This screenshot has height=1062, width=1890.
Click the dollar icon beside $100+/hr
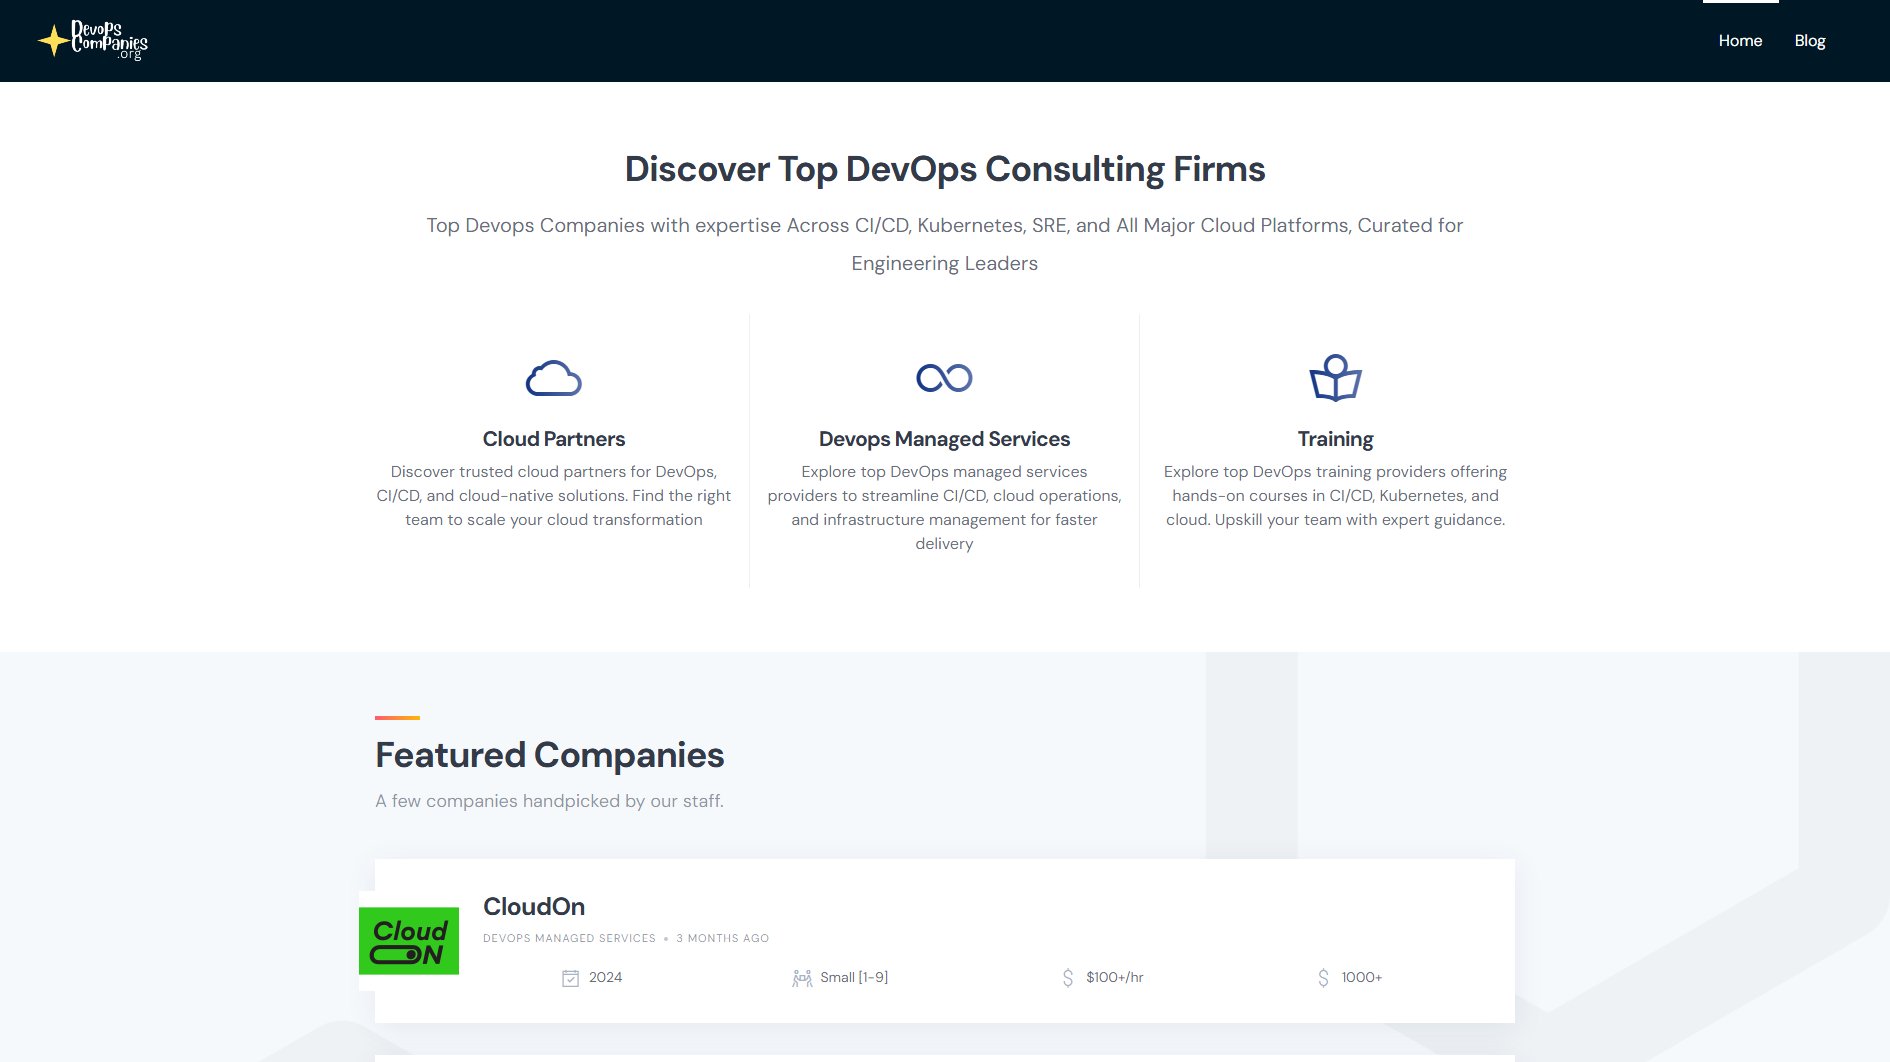tap(1067, 978)
